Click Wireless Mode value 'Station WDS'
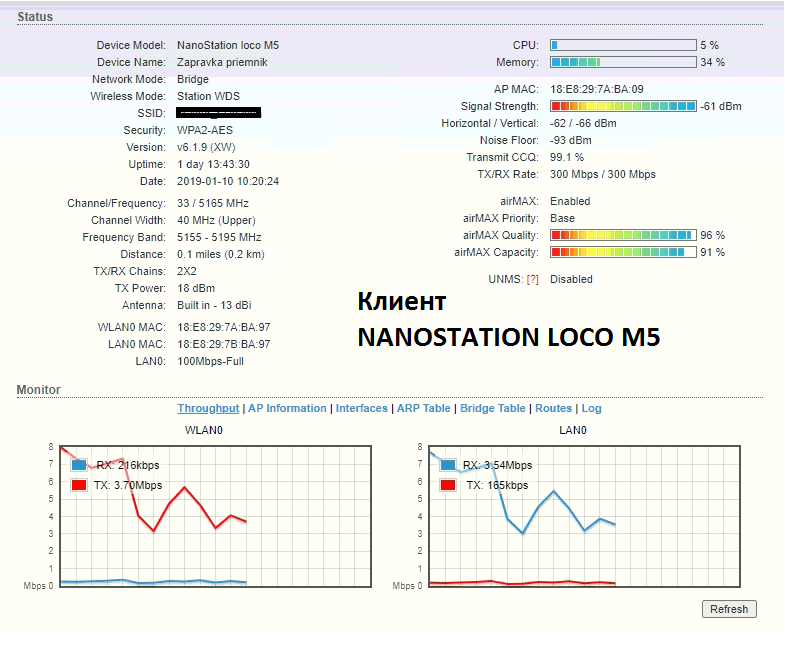This screenshot has width=785, height=652. (208, 96)
